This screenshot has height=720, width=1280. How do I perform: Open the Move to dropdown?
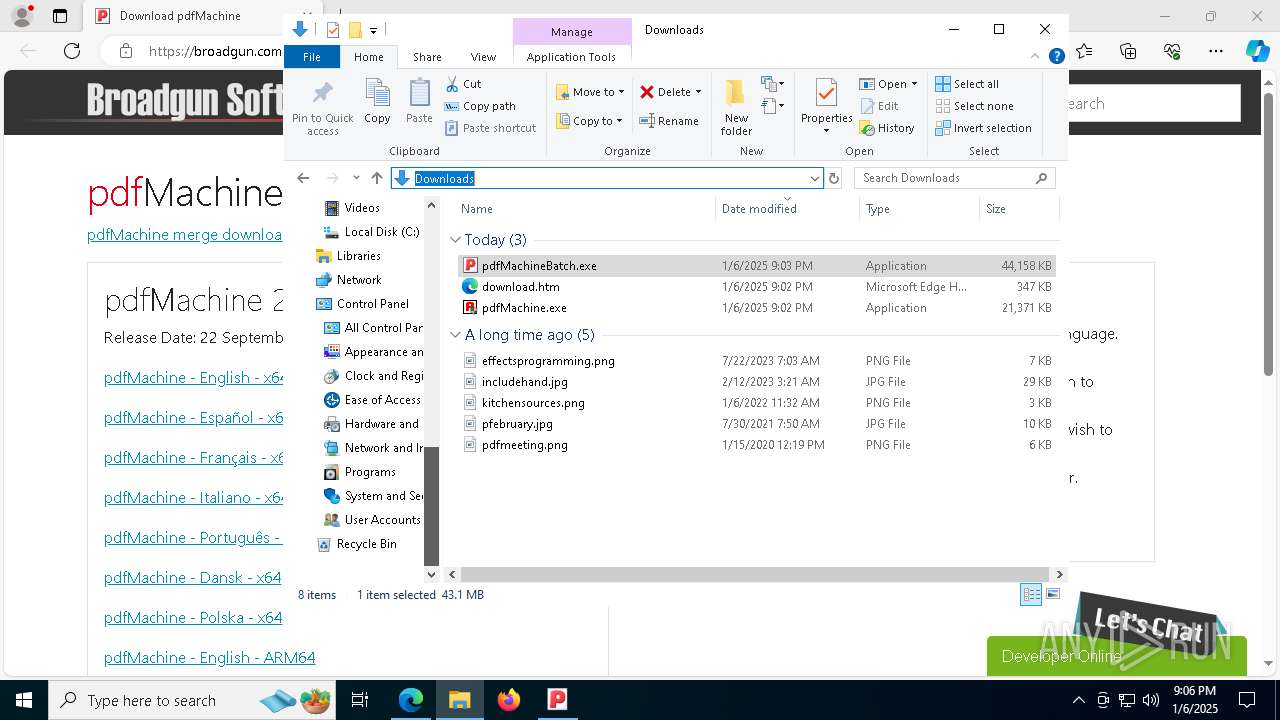[x=591, y=92]
